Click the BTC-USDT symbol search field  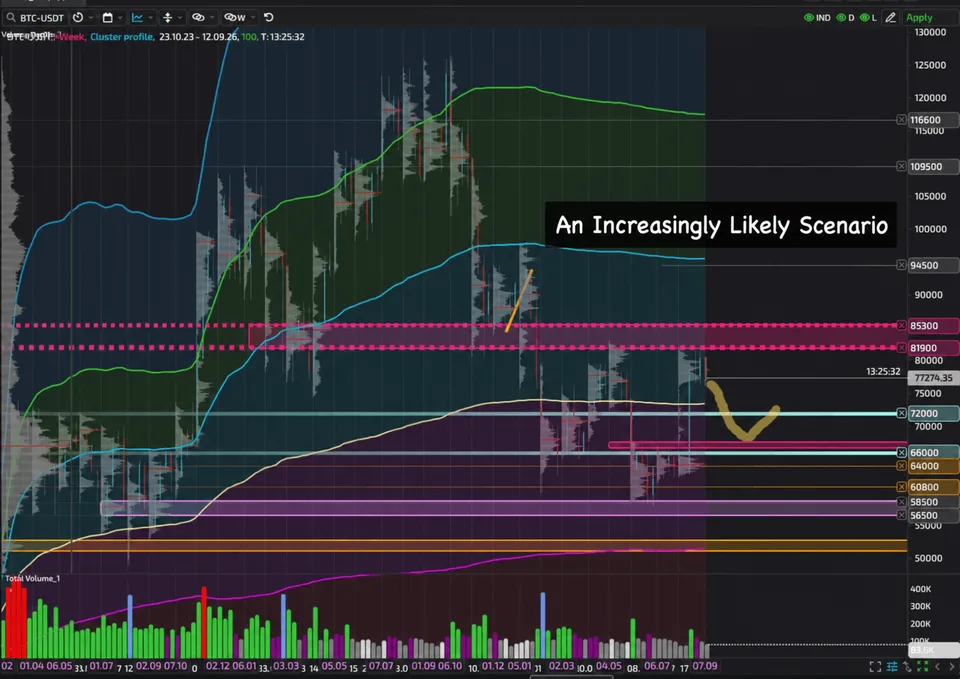point(35,18)
